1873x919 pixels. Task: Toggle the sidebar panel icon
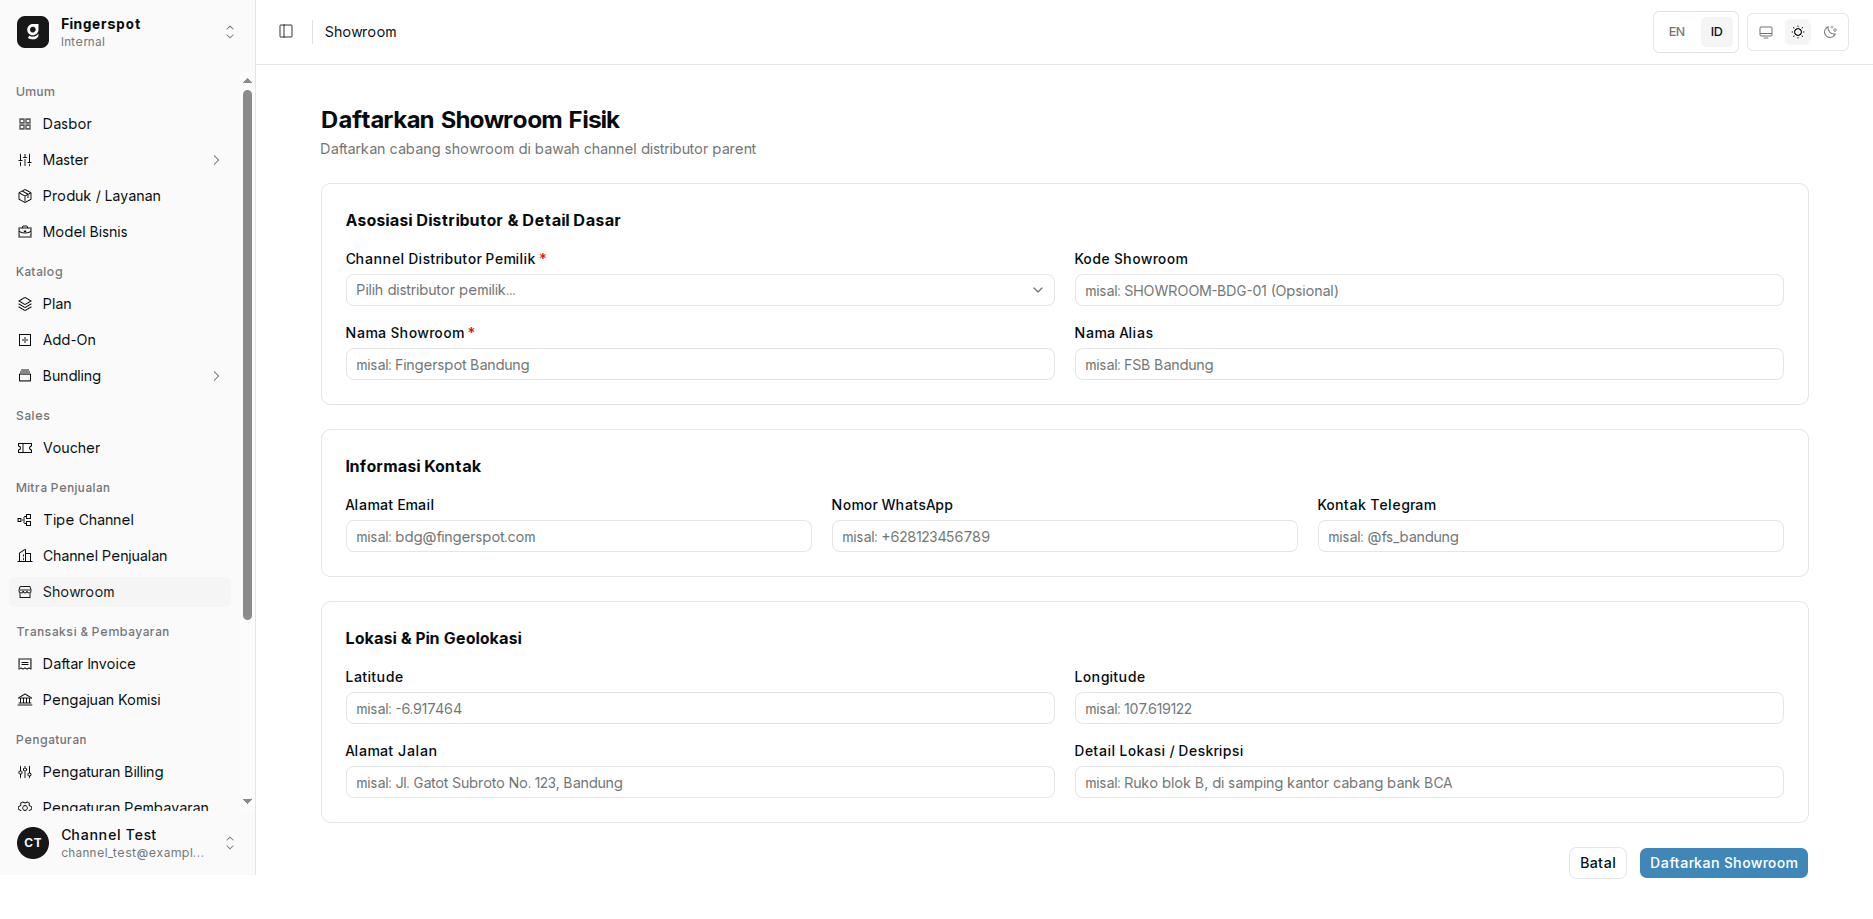(286, 32)
